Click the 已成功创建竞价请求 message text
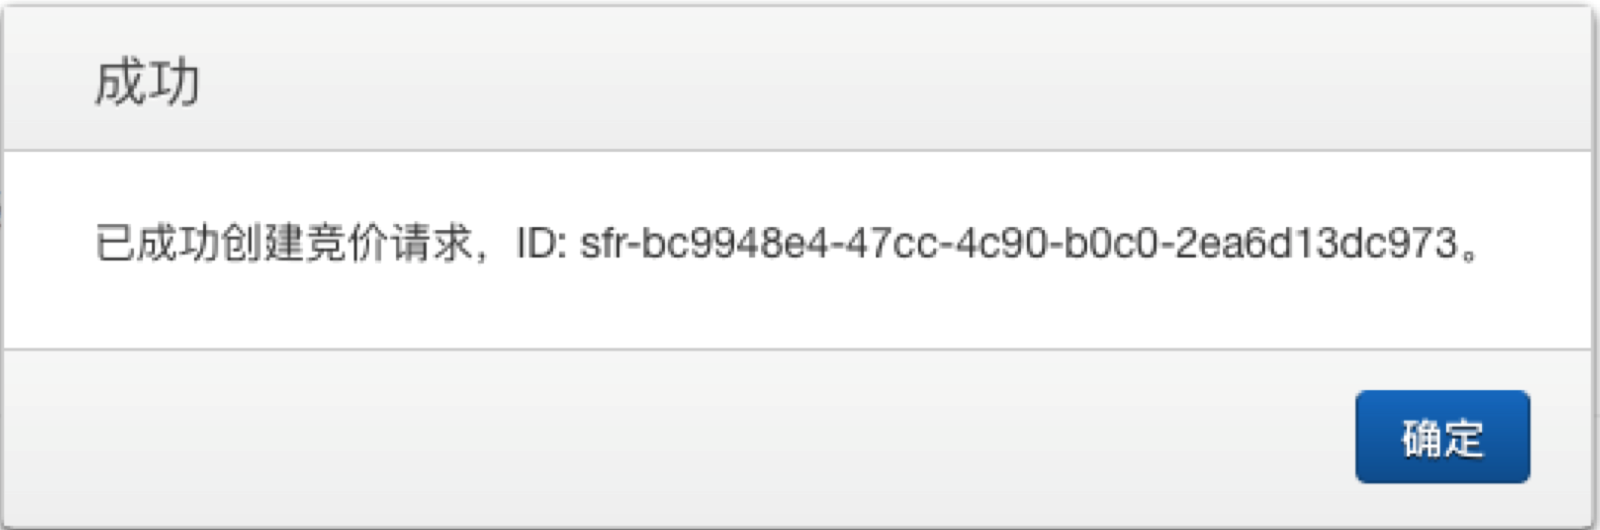 click(283, 243)
